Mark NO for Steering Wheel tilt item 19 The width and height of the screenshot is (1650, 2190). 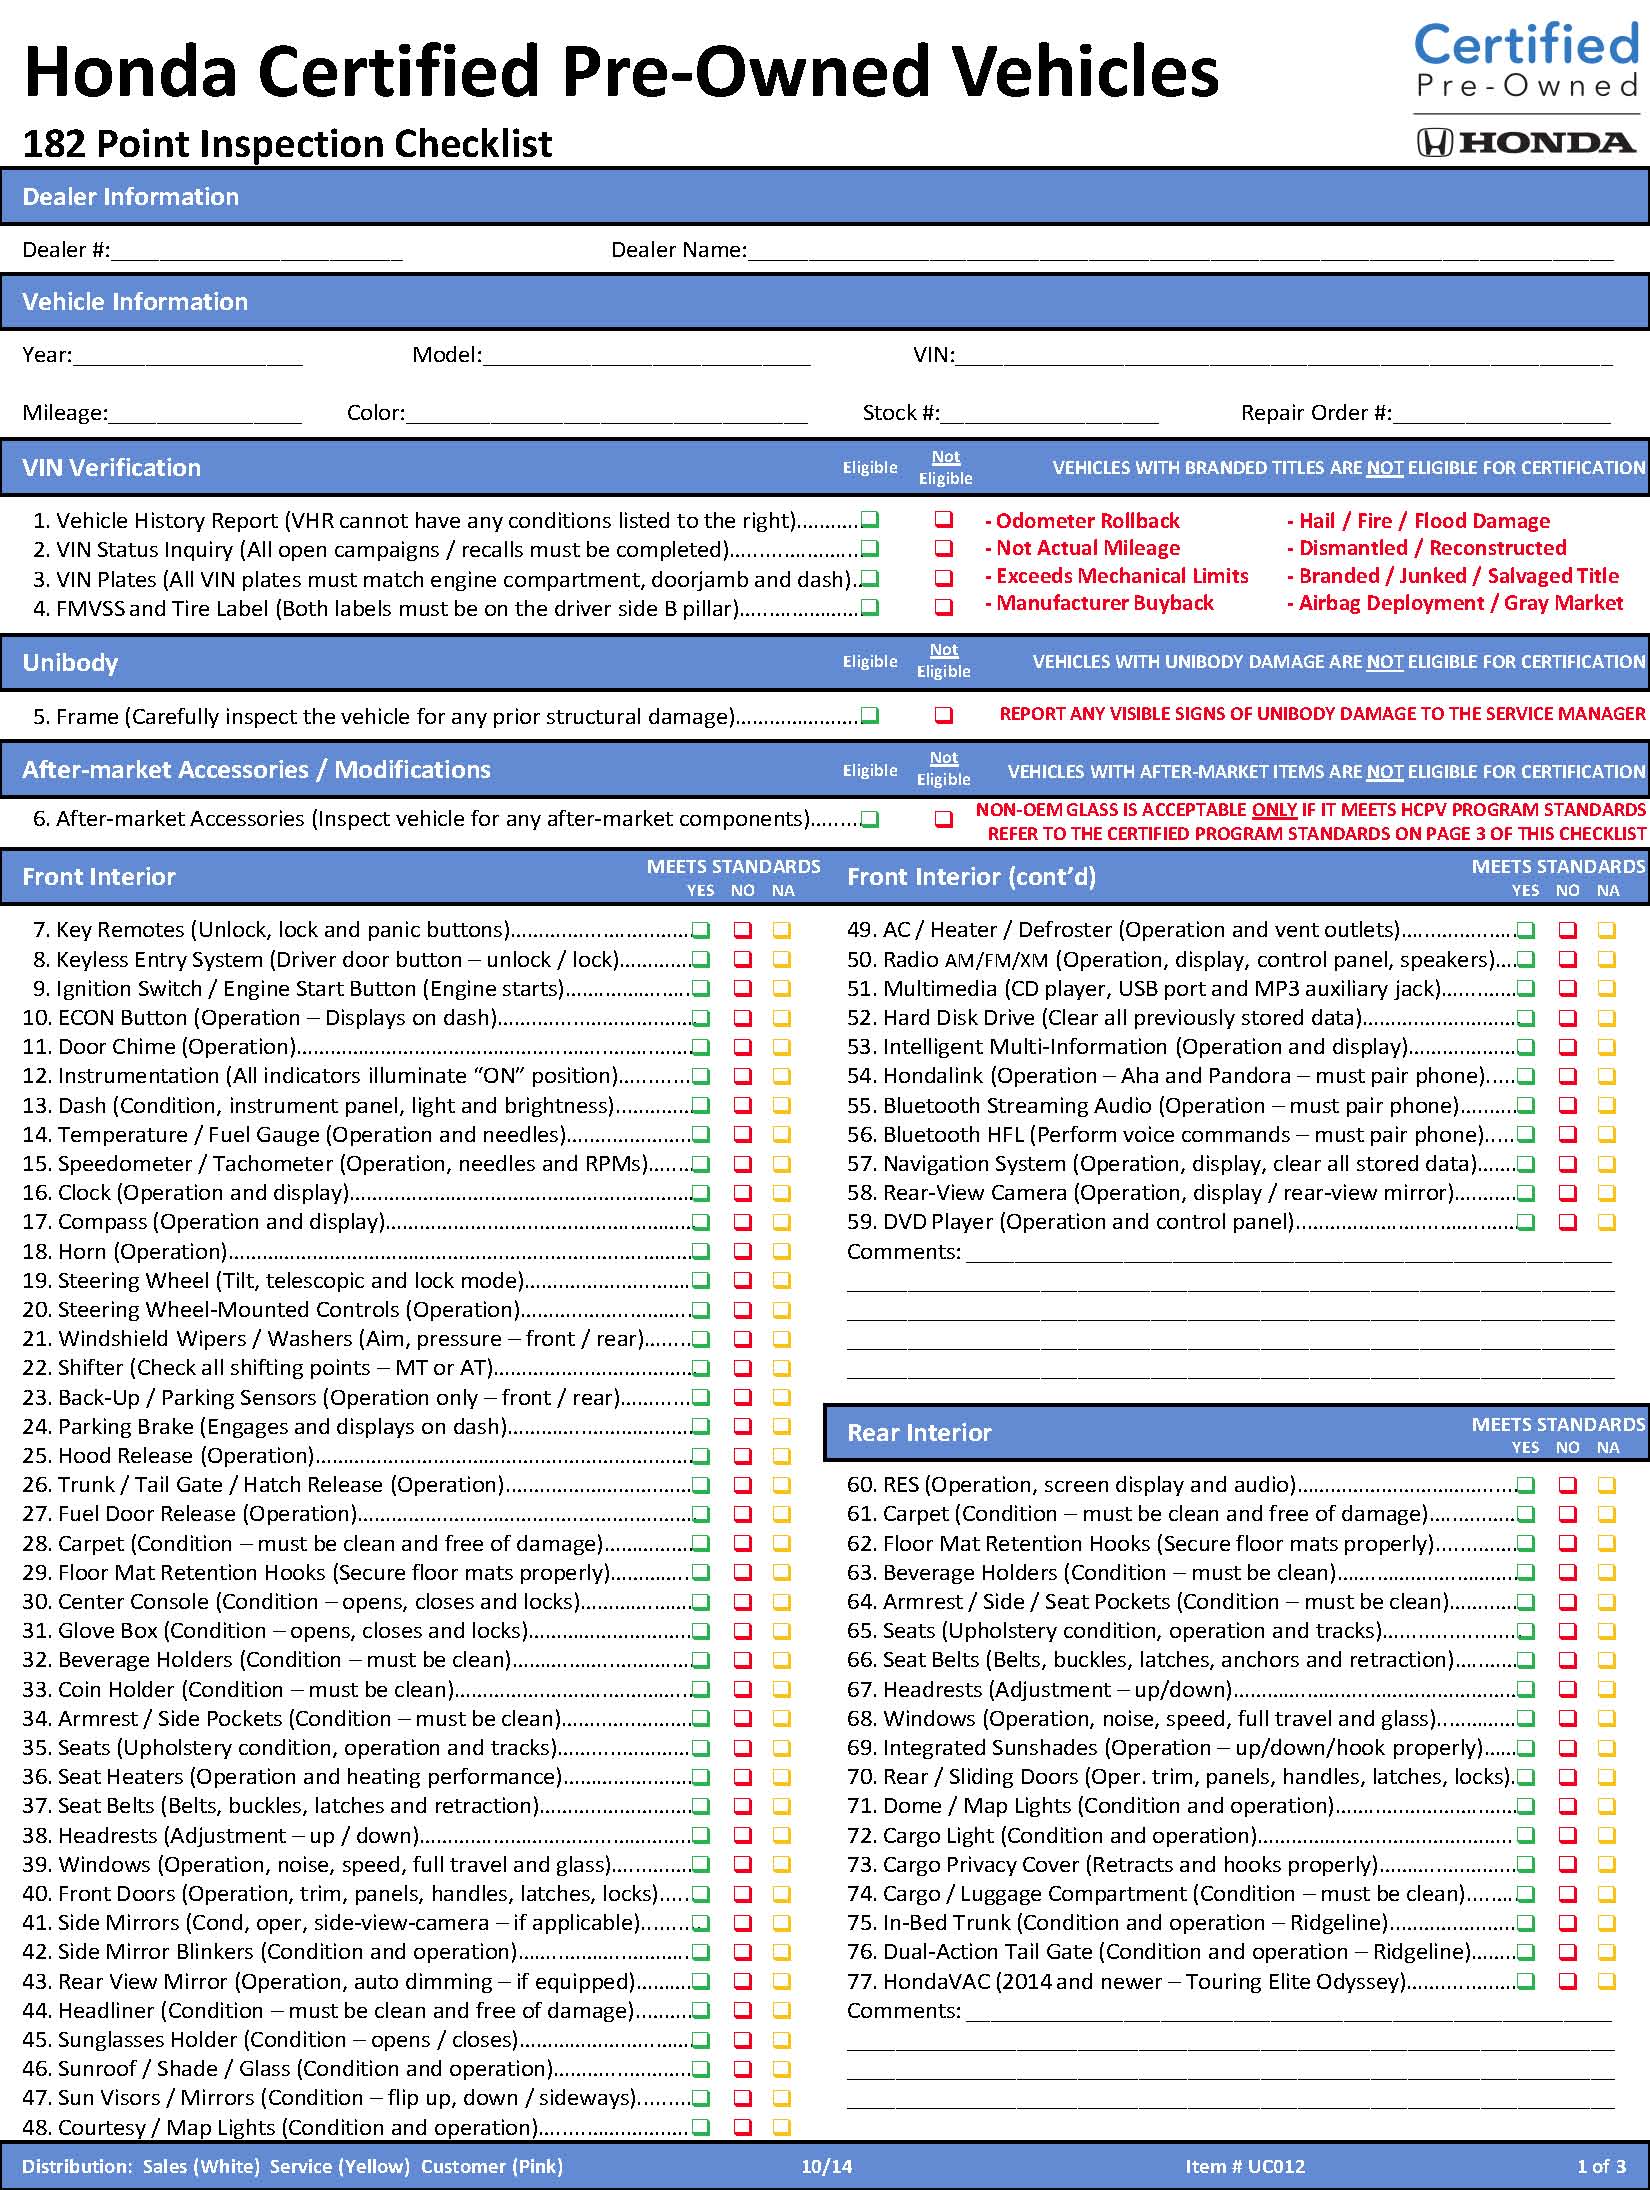pos(743,1280)
